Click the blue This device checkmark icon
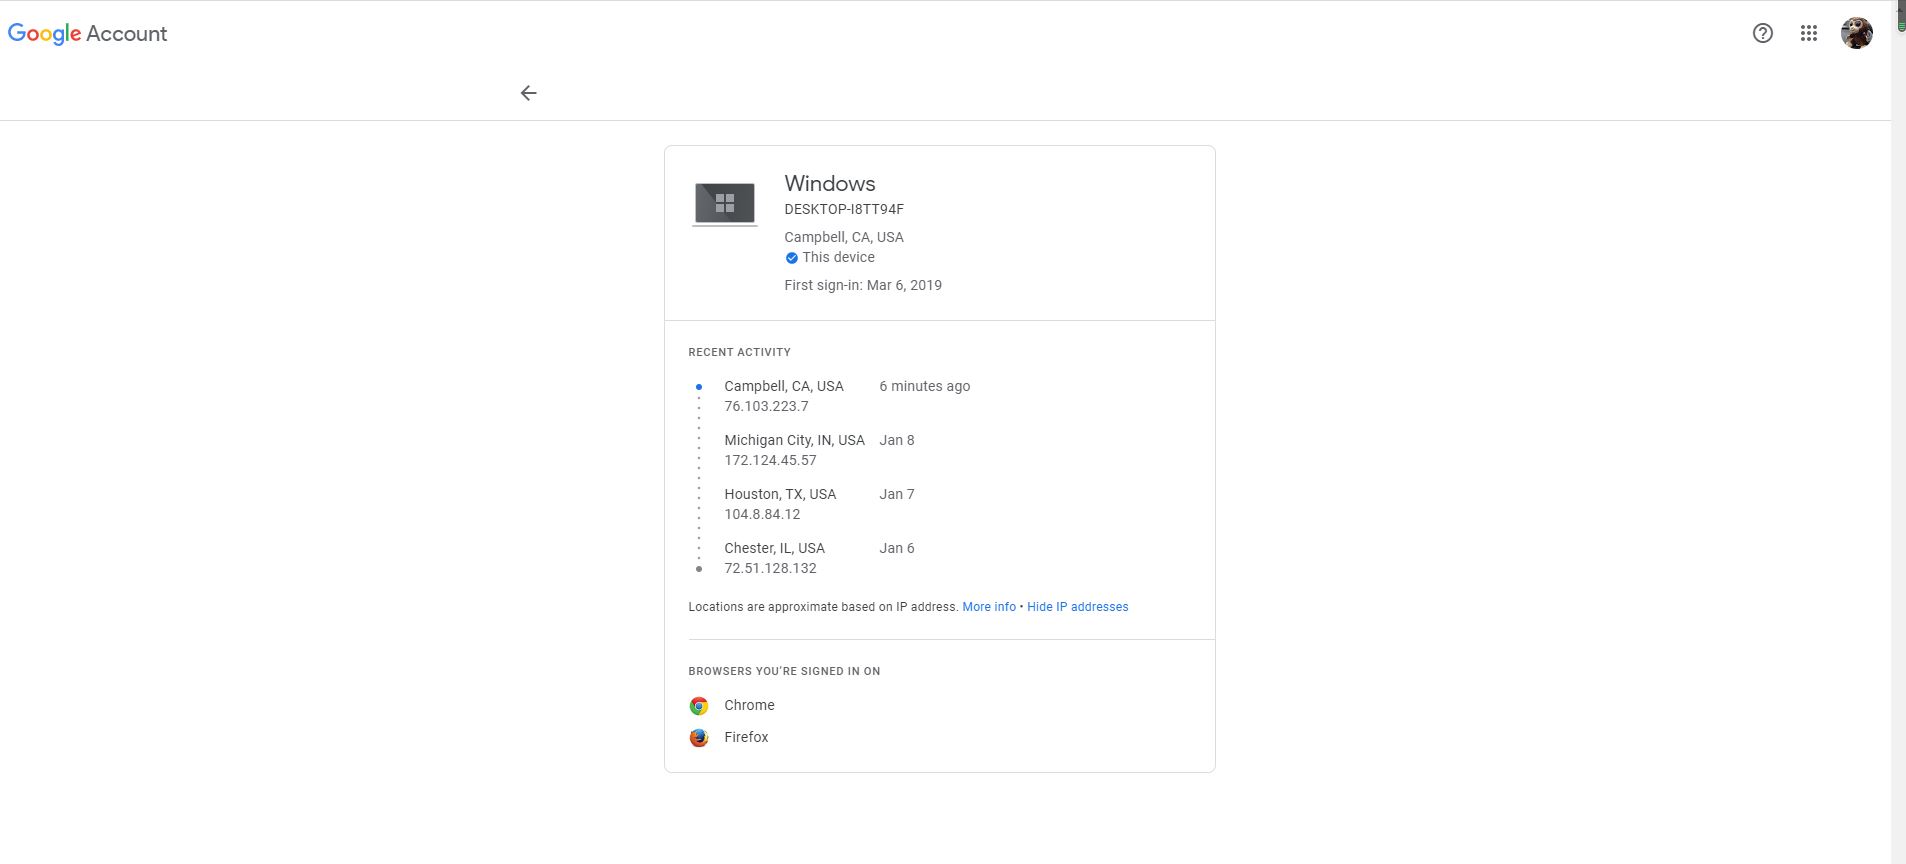 [791, 258]
